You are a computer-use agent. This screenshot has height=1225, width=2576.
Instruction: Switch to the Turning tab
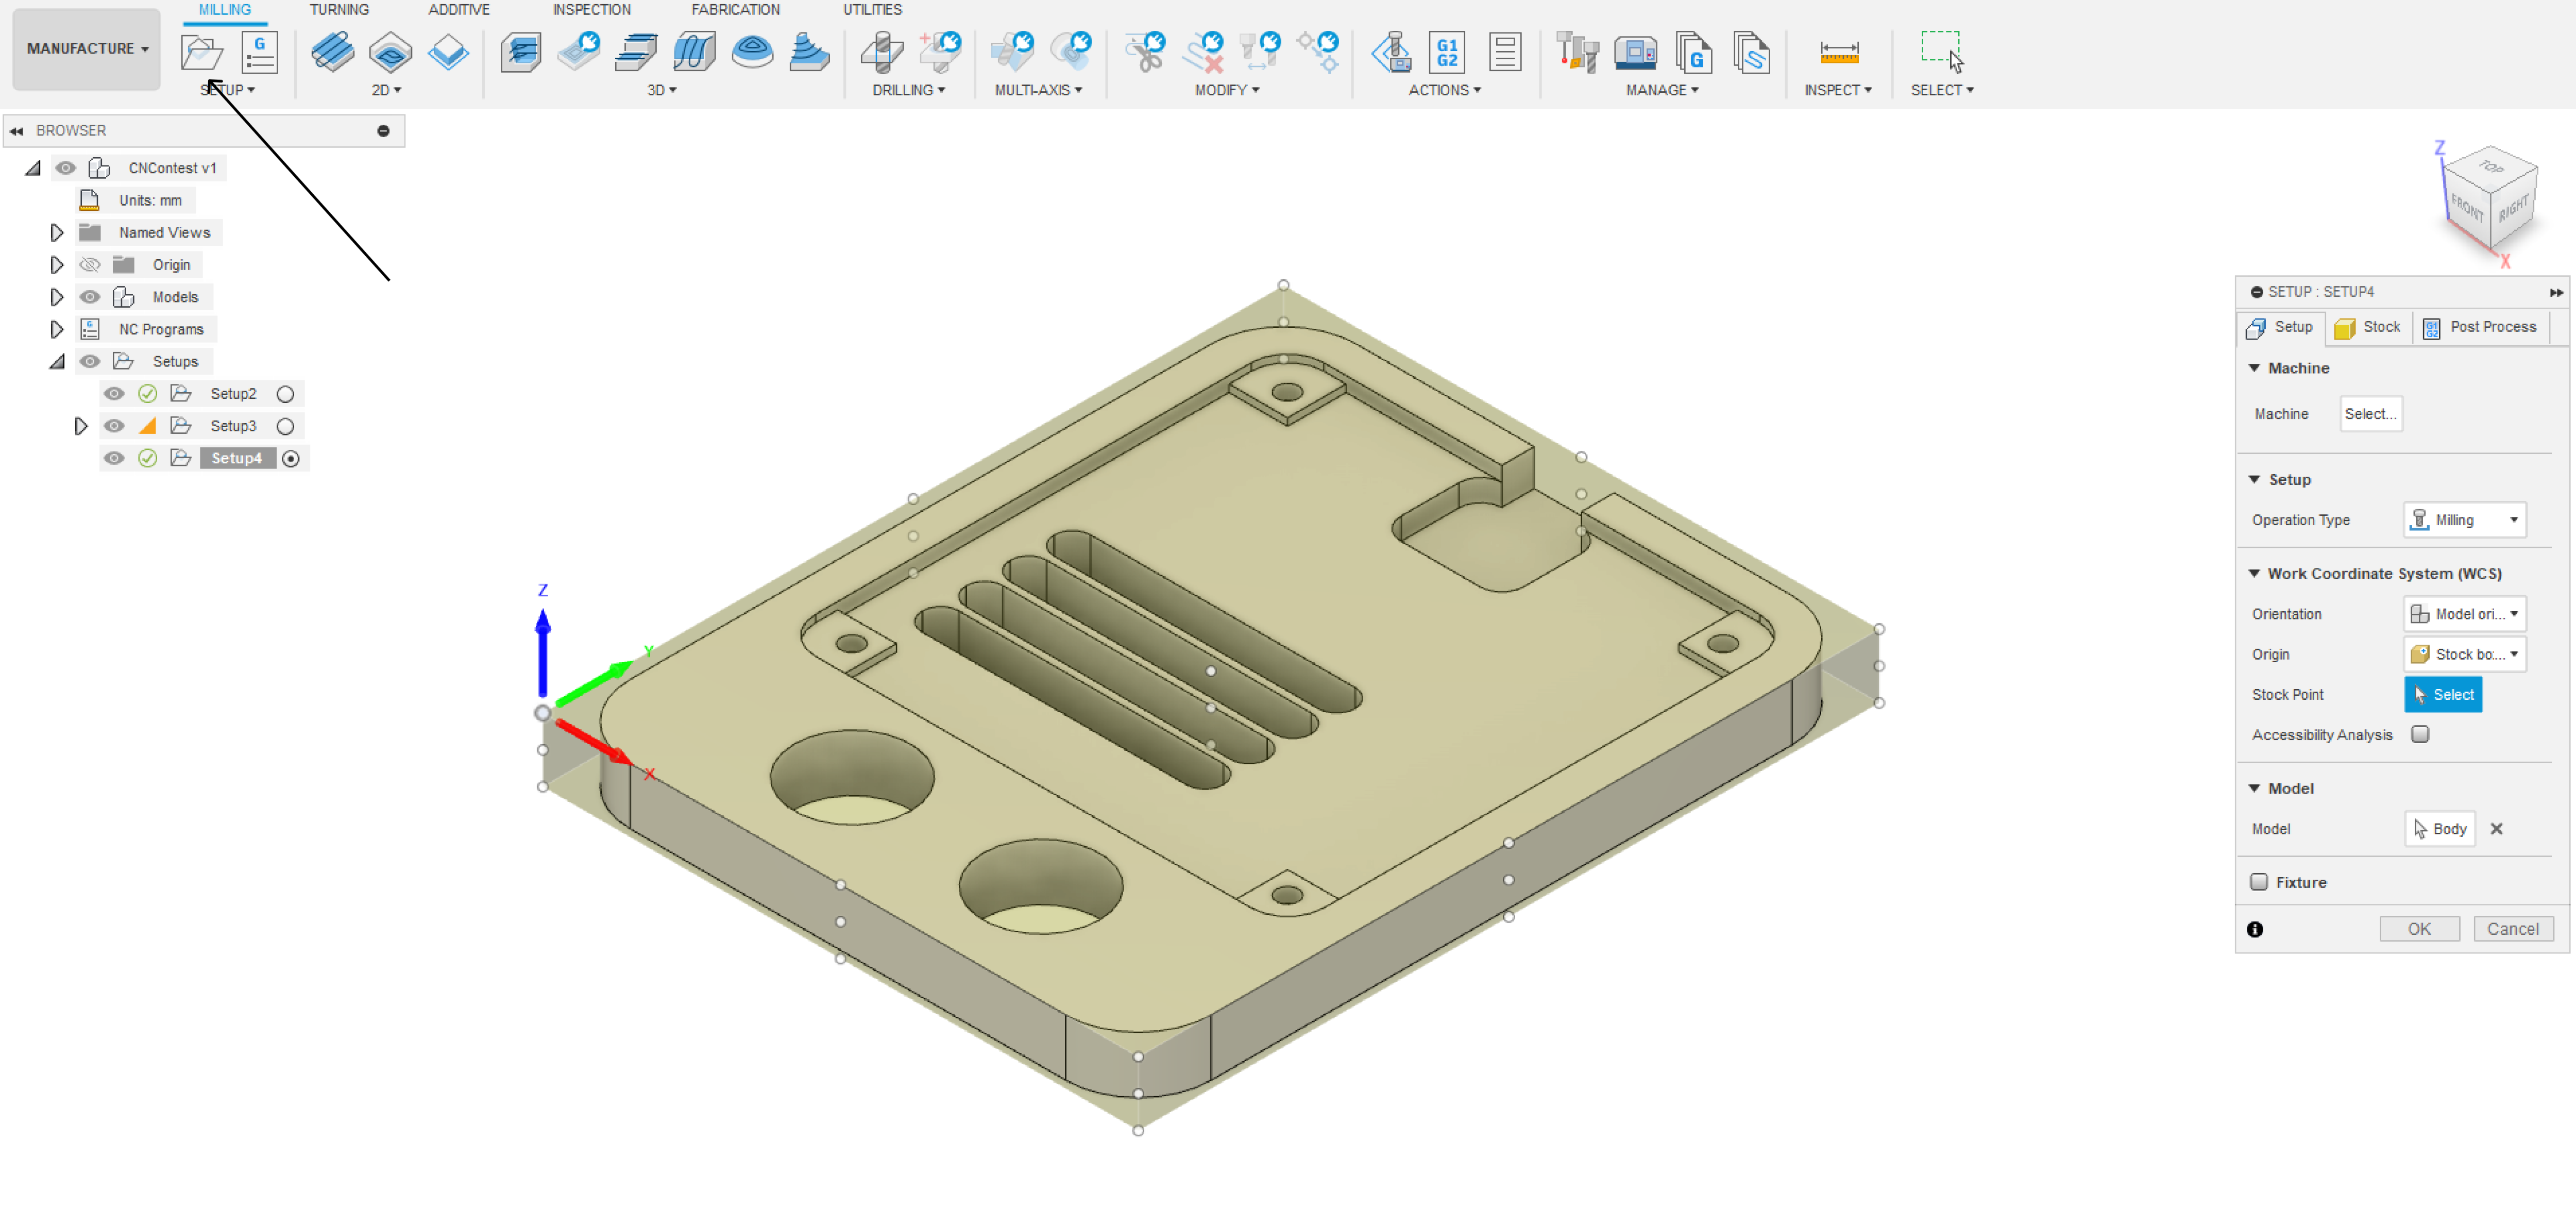click(x=339, y=10)
